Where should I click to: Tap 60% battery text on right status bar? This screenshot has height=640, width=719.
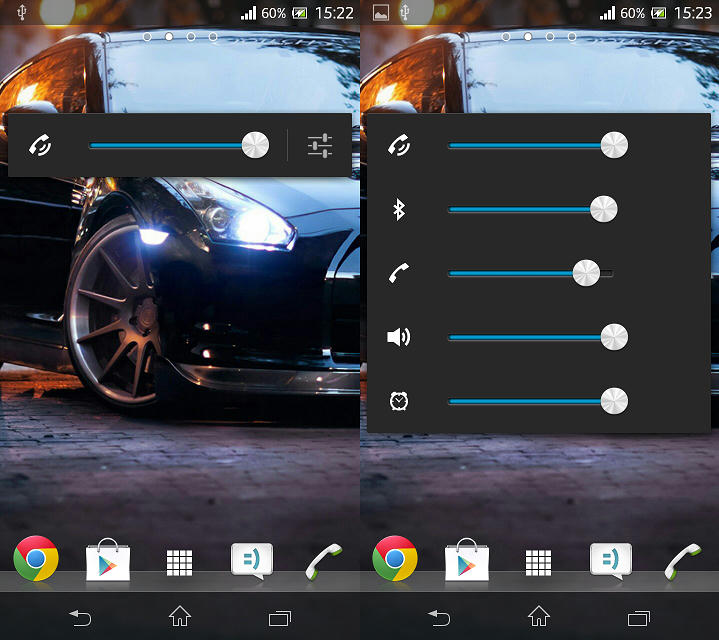[x=632, y=13]
